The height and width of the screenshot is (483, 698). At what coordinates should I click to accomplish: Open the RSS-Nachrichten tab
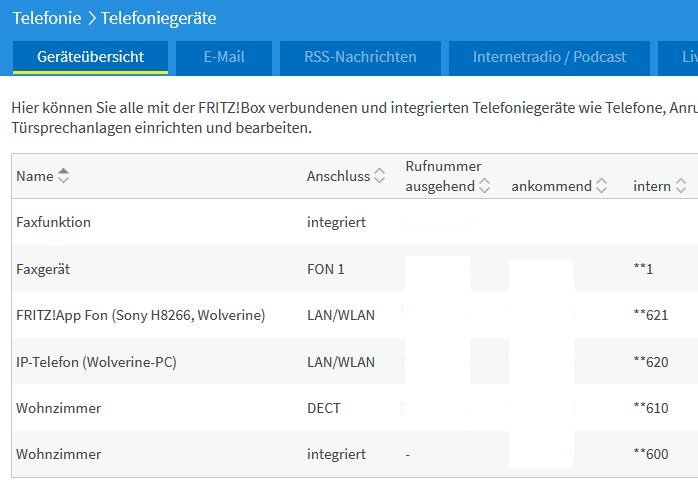tap(360, 57)
